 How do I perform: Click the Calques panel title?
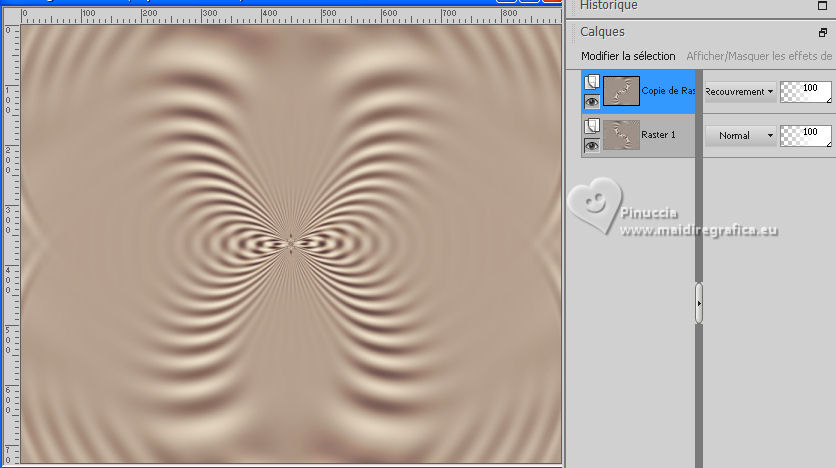pyautogui.click(x=602, y=31)
